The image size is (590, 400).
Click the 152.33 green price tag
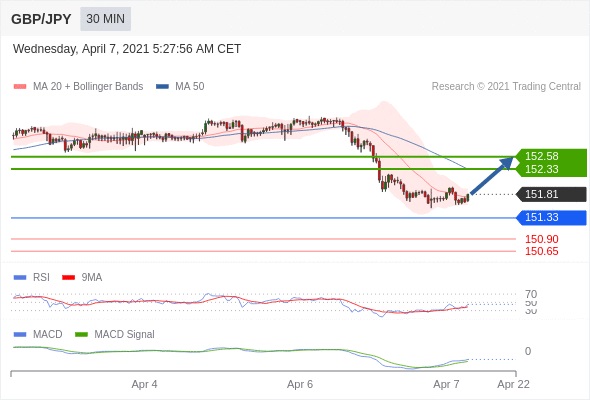point(551,169)
